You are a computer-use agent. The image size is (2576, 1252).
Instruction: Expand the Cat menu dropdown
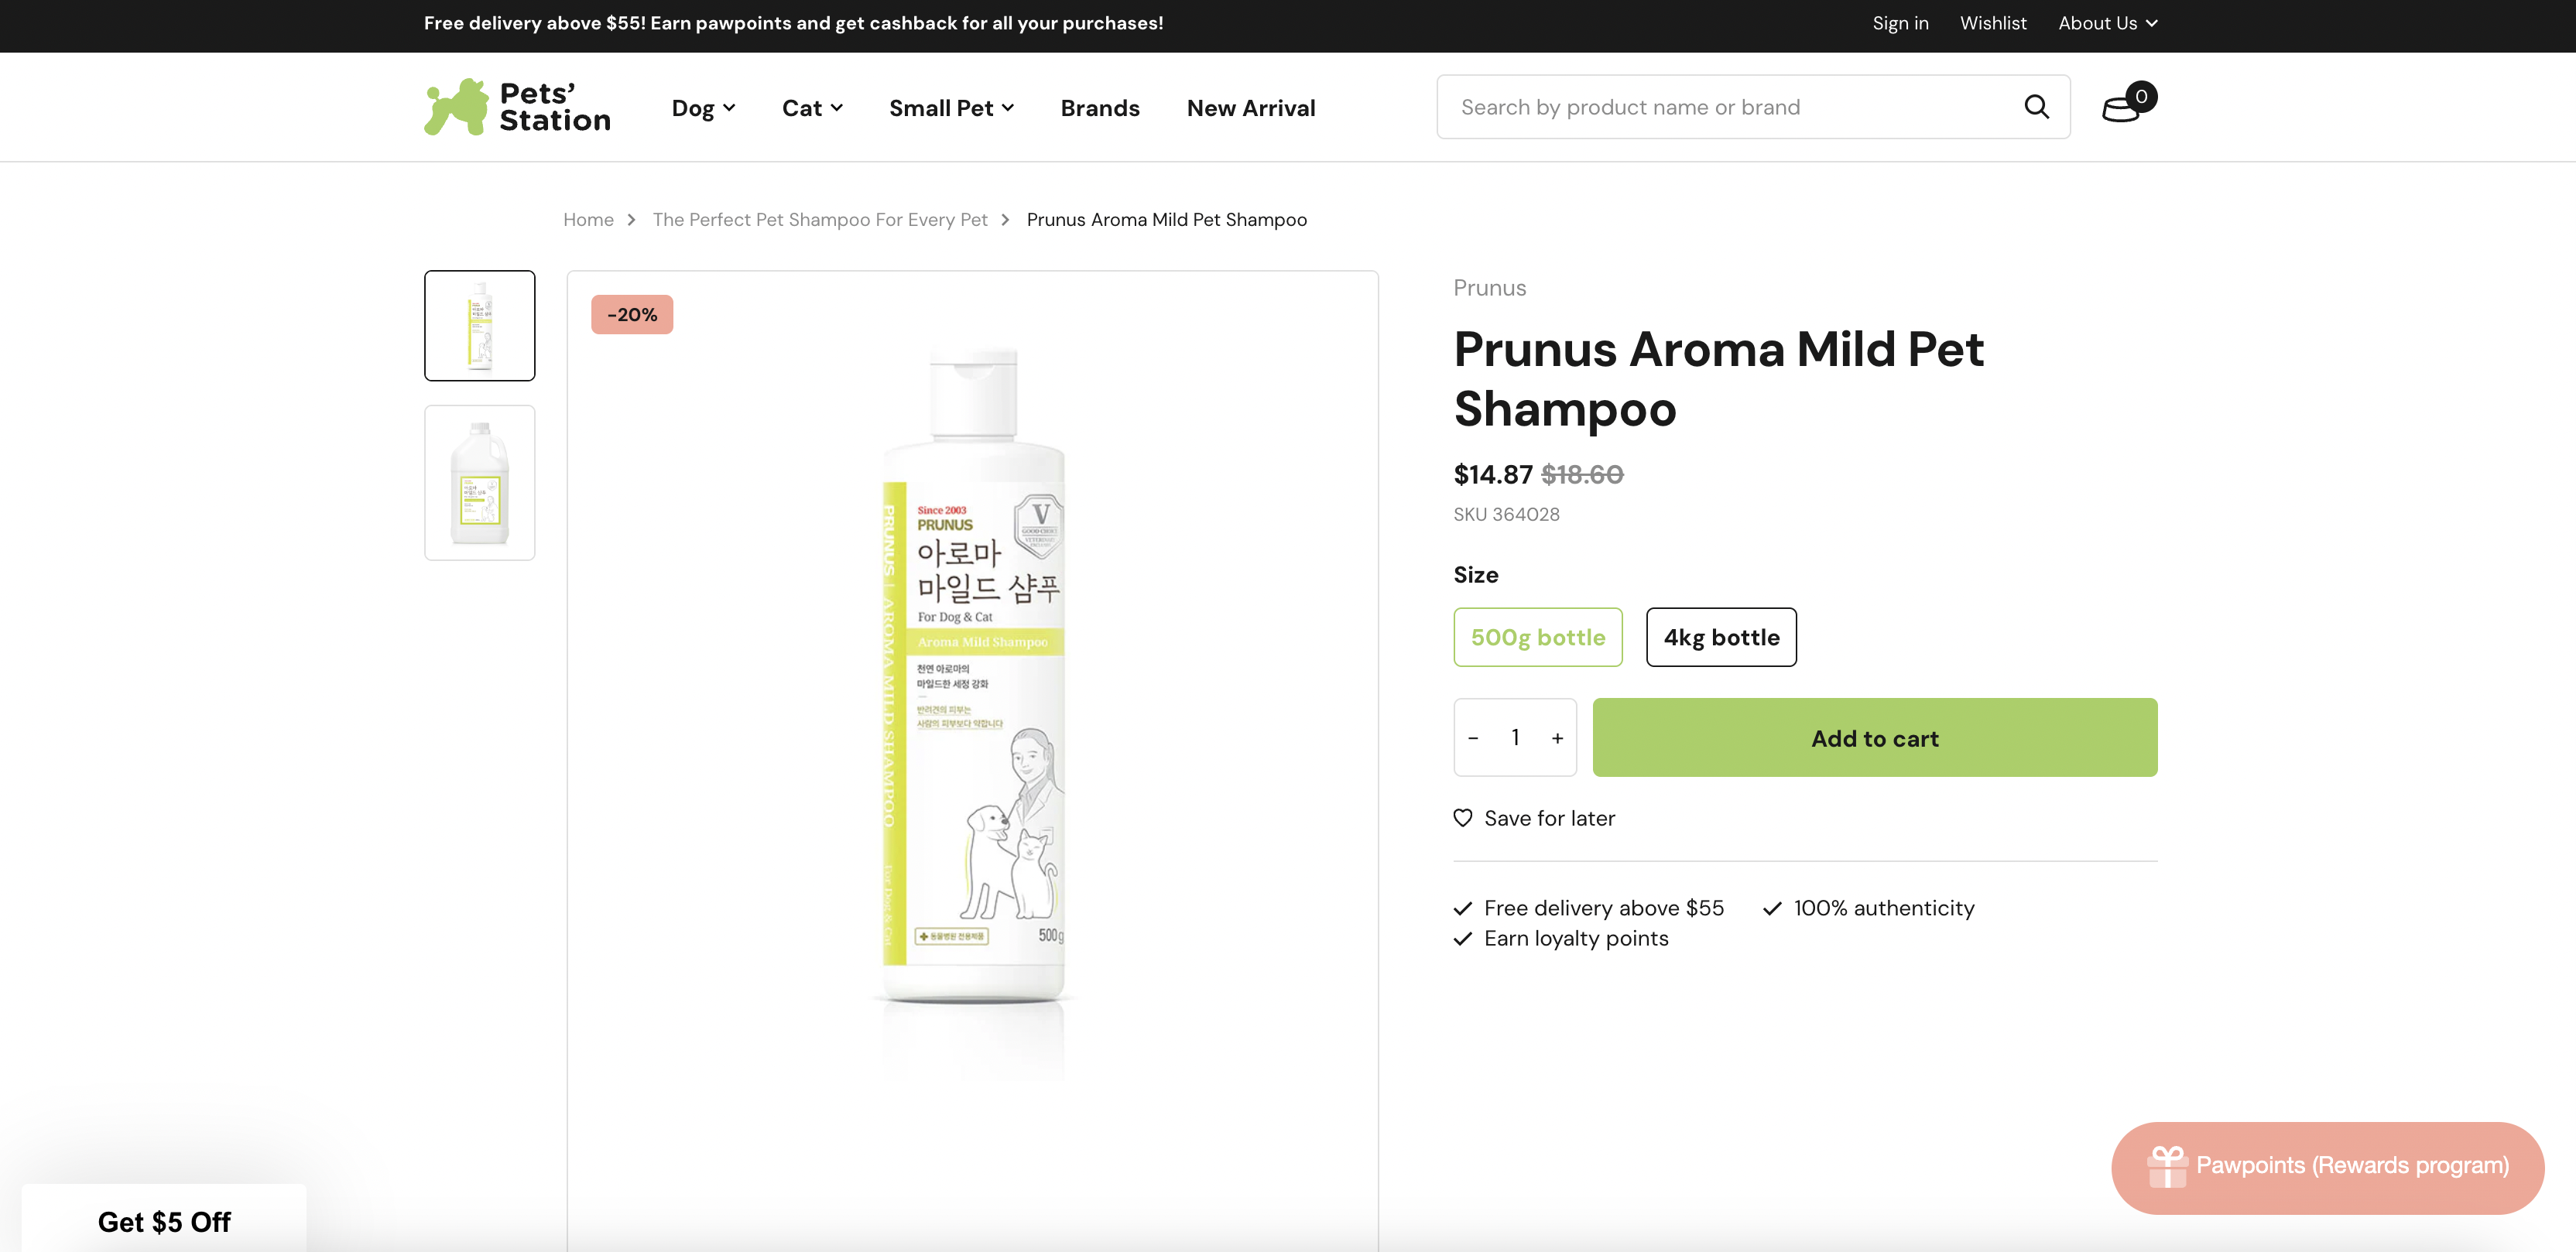(811, 108)
